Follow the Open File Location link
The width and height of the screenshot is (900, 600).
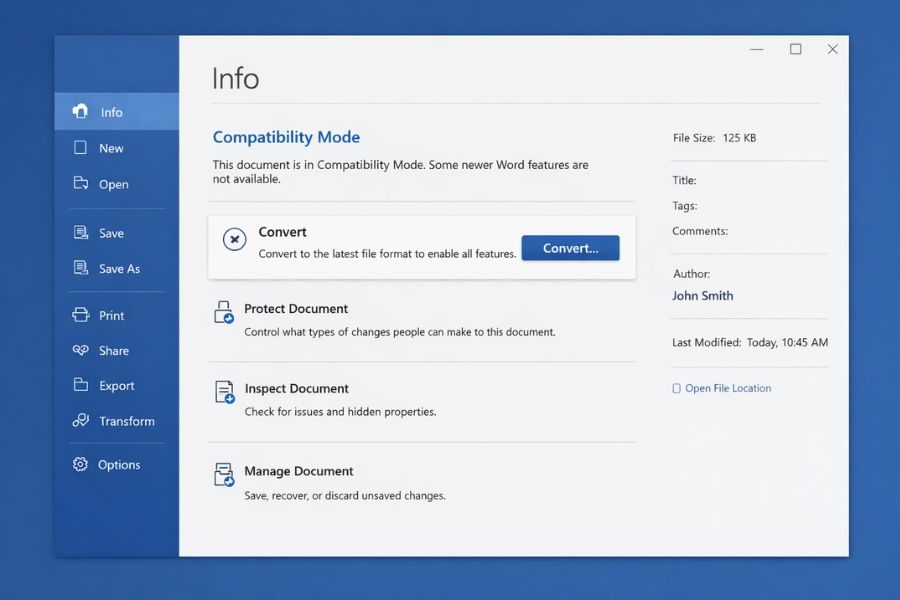pos(727,388)
